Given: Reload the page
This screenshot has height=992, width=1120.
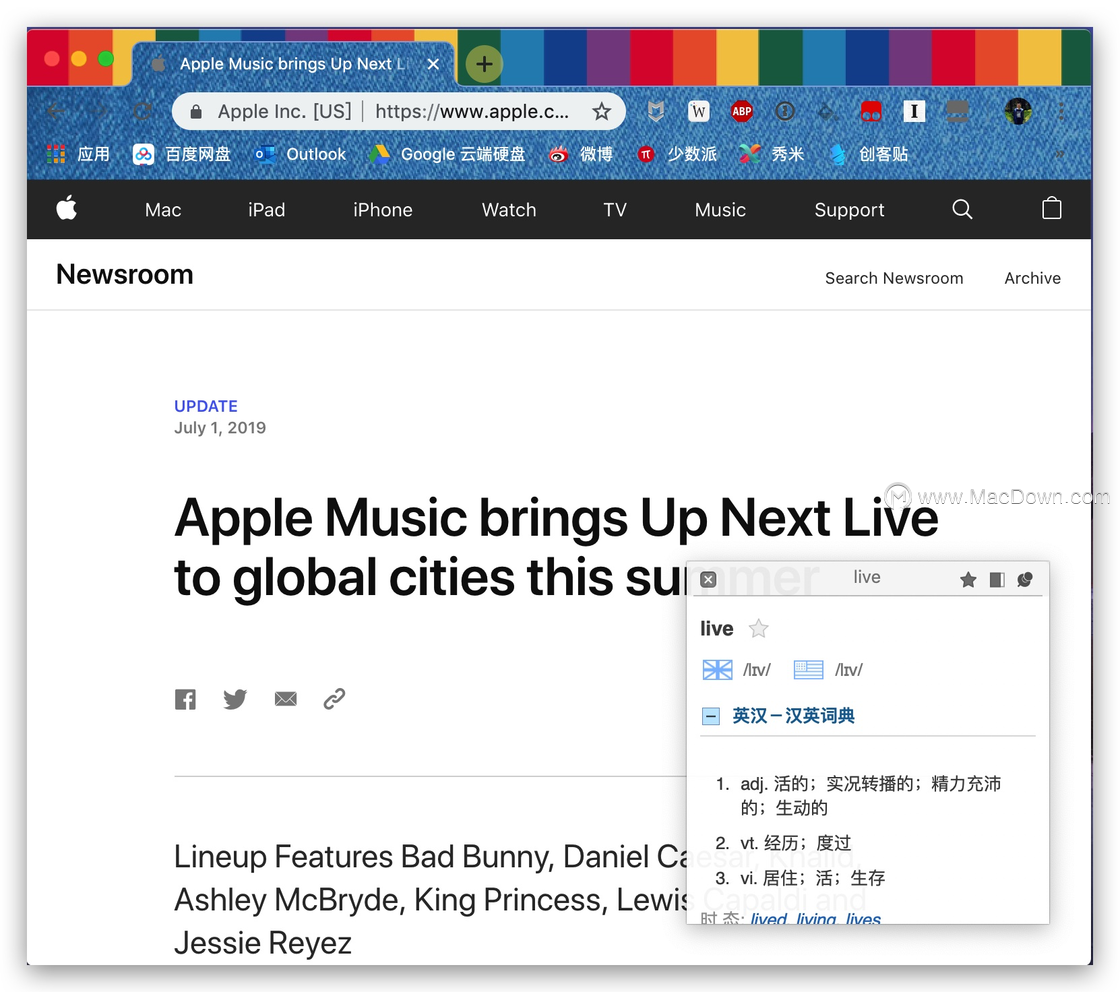Looking at the screenshot, I should pyautogui.click(x=142, y=111).
